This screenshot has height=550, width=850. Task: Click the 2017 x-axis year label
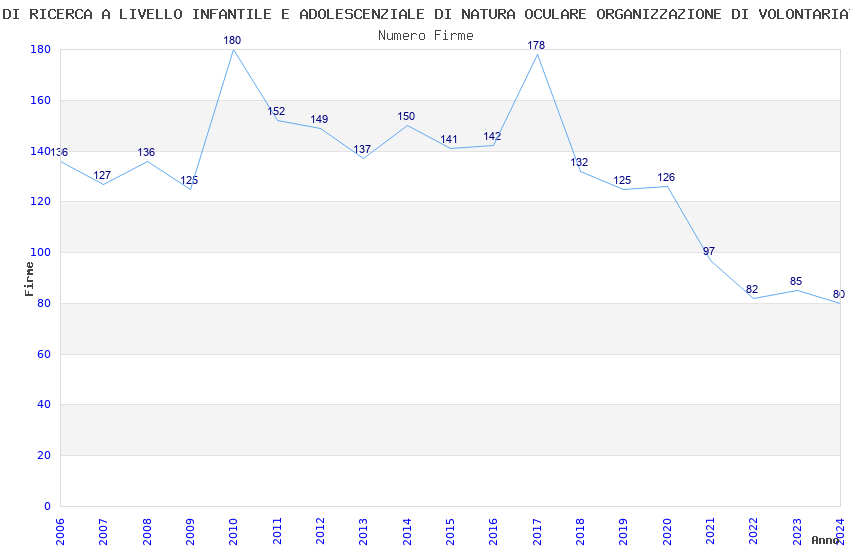[537, 532]
